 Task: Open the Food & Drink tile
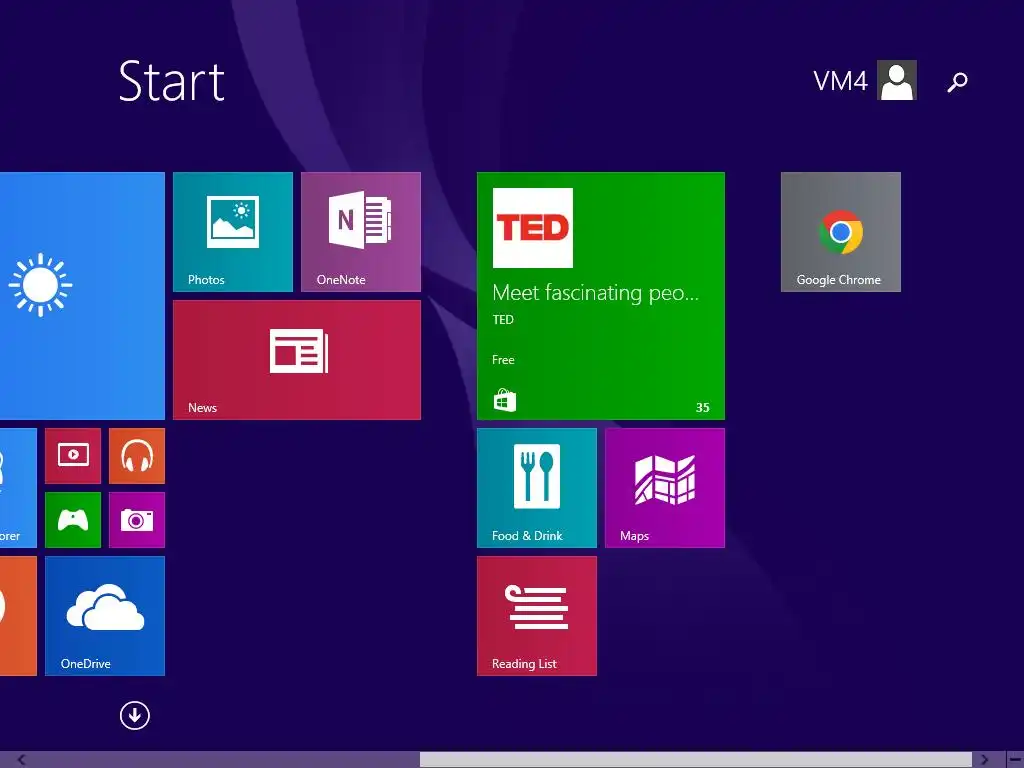(x=537, y=488)
